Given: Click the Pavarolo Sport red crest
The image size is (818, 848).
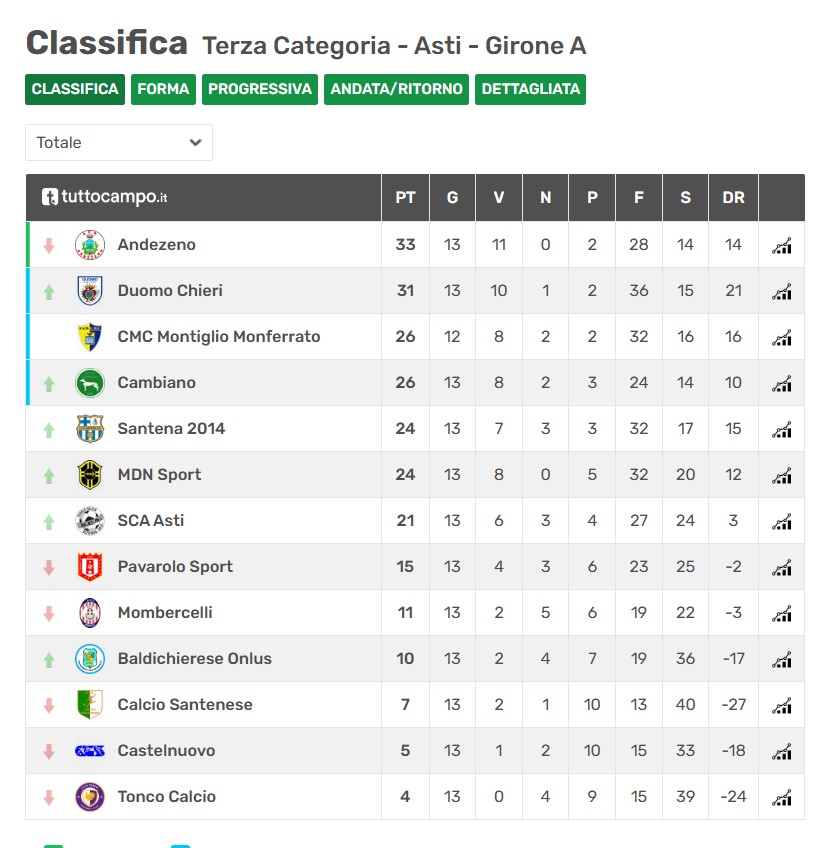Looking at the screenshot, I should click(90, 567).
